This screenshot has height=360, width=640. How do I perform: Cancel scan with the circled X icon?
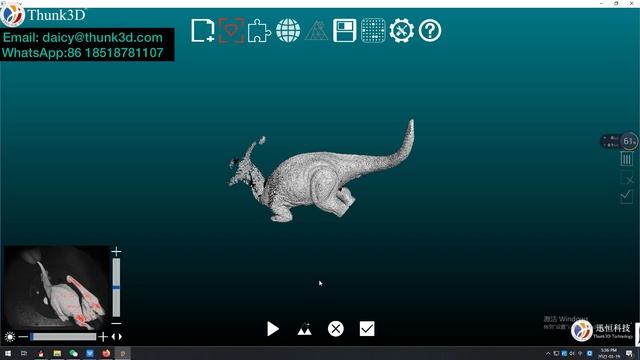point(336,329)
